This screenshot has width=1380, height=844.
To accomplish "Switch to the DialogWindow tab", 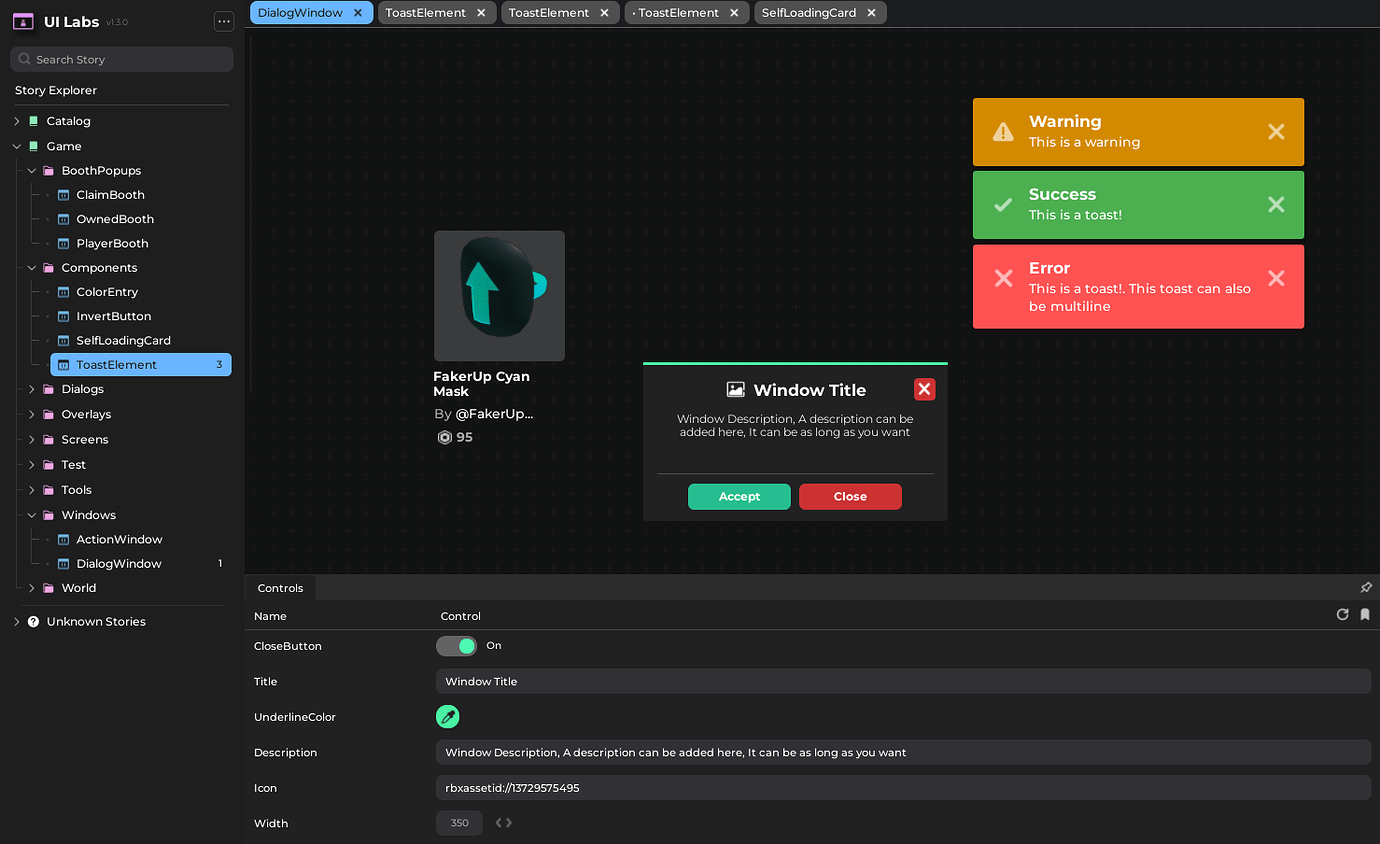I will [x=300, y=13].
